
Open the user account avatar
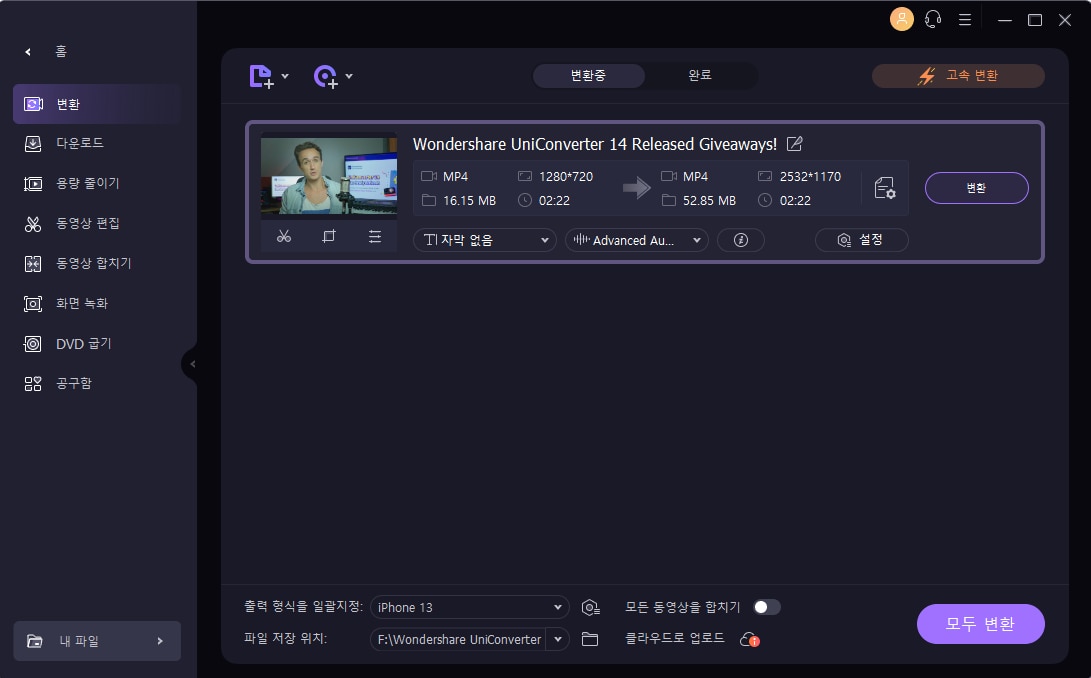(902, 19)
